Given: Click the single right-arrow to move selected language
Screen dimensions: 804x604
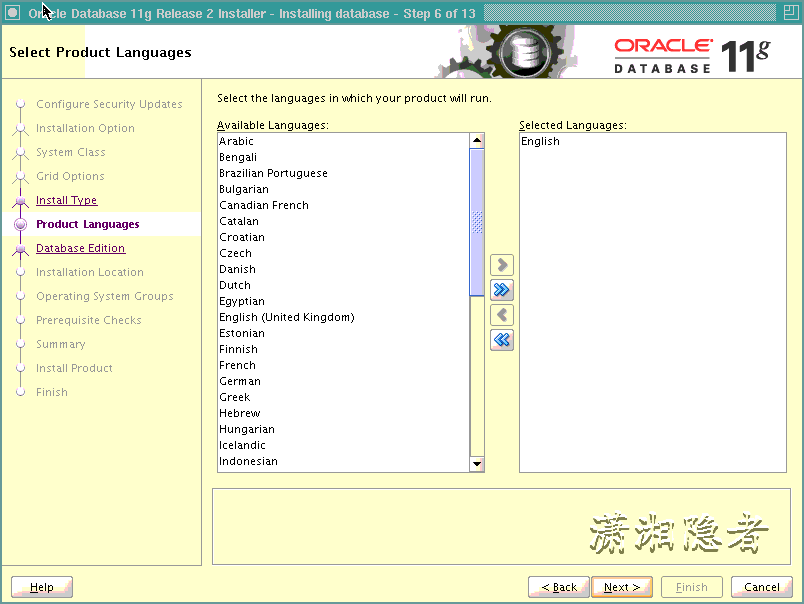Looking at the screenshot, I should tap(501, 264).
